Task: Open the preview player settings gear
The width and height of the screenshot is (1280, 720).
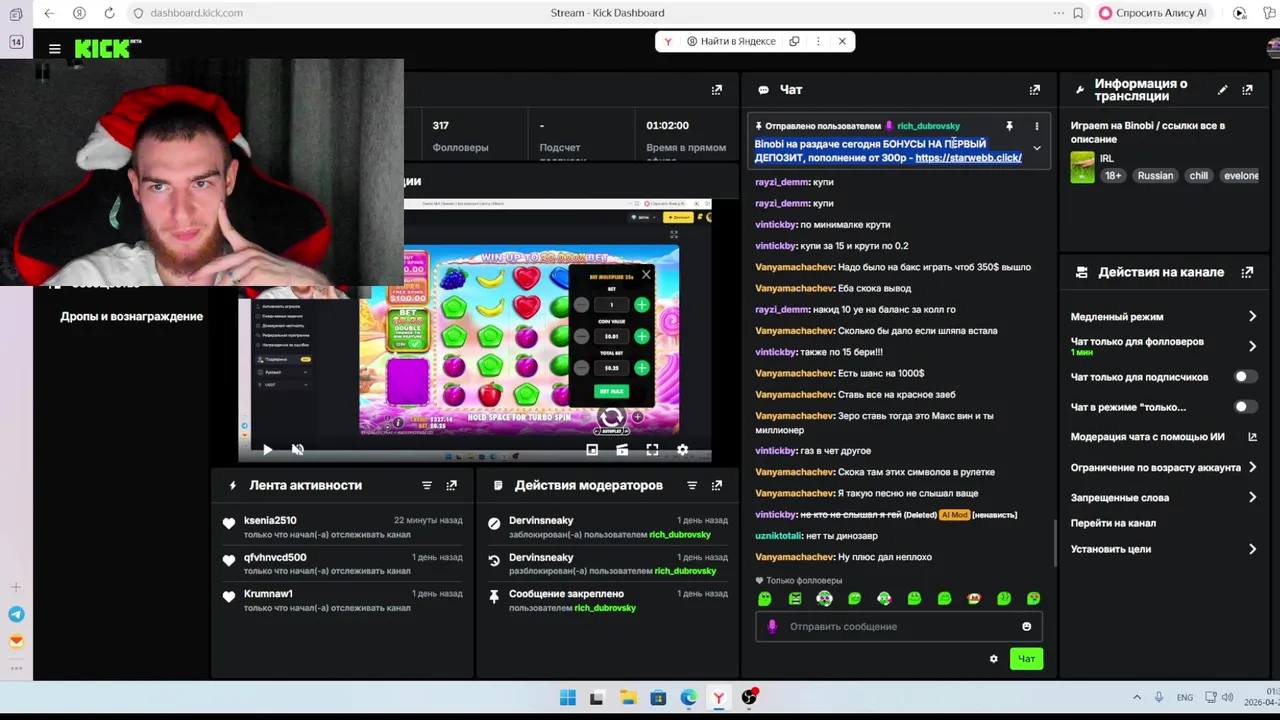Action: [682, 450]
